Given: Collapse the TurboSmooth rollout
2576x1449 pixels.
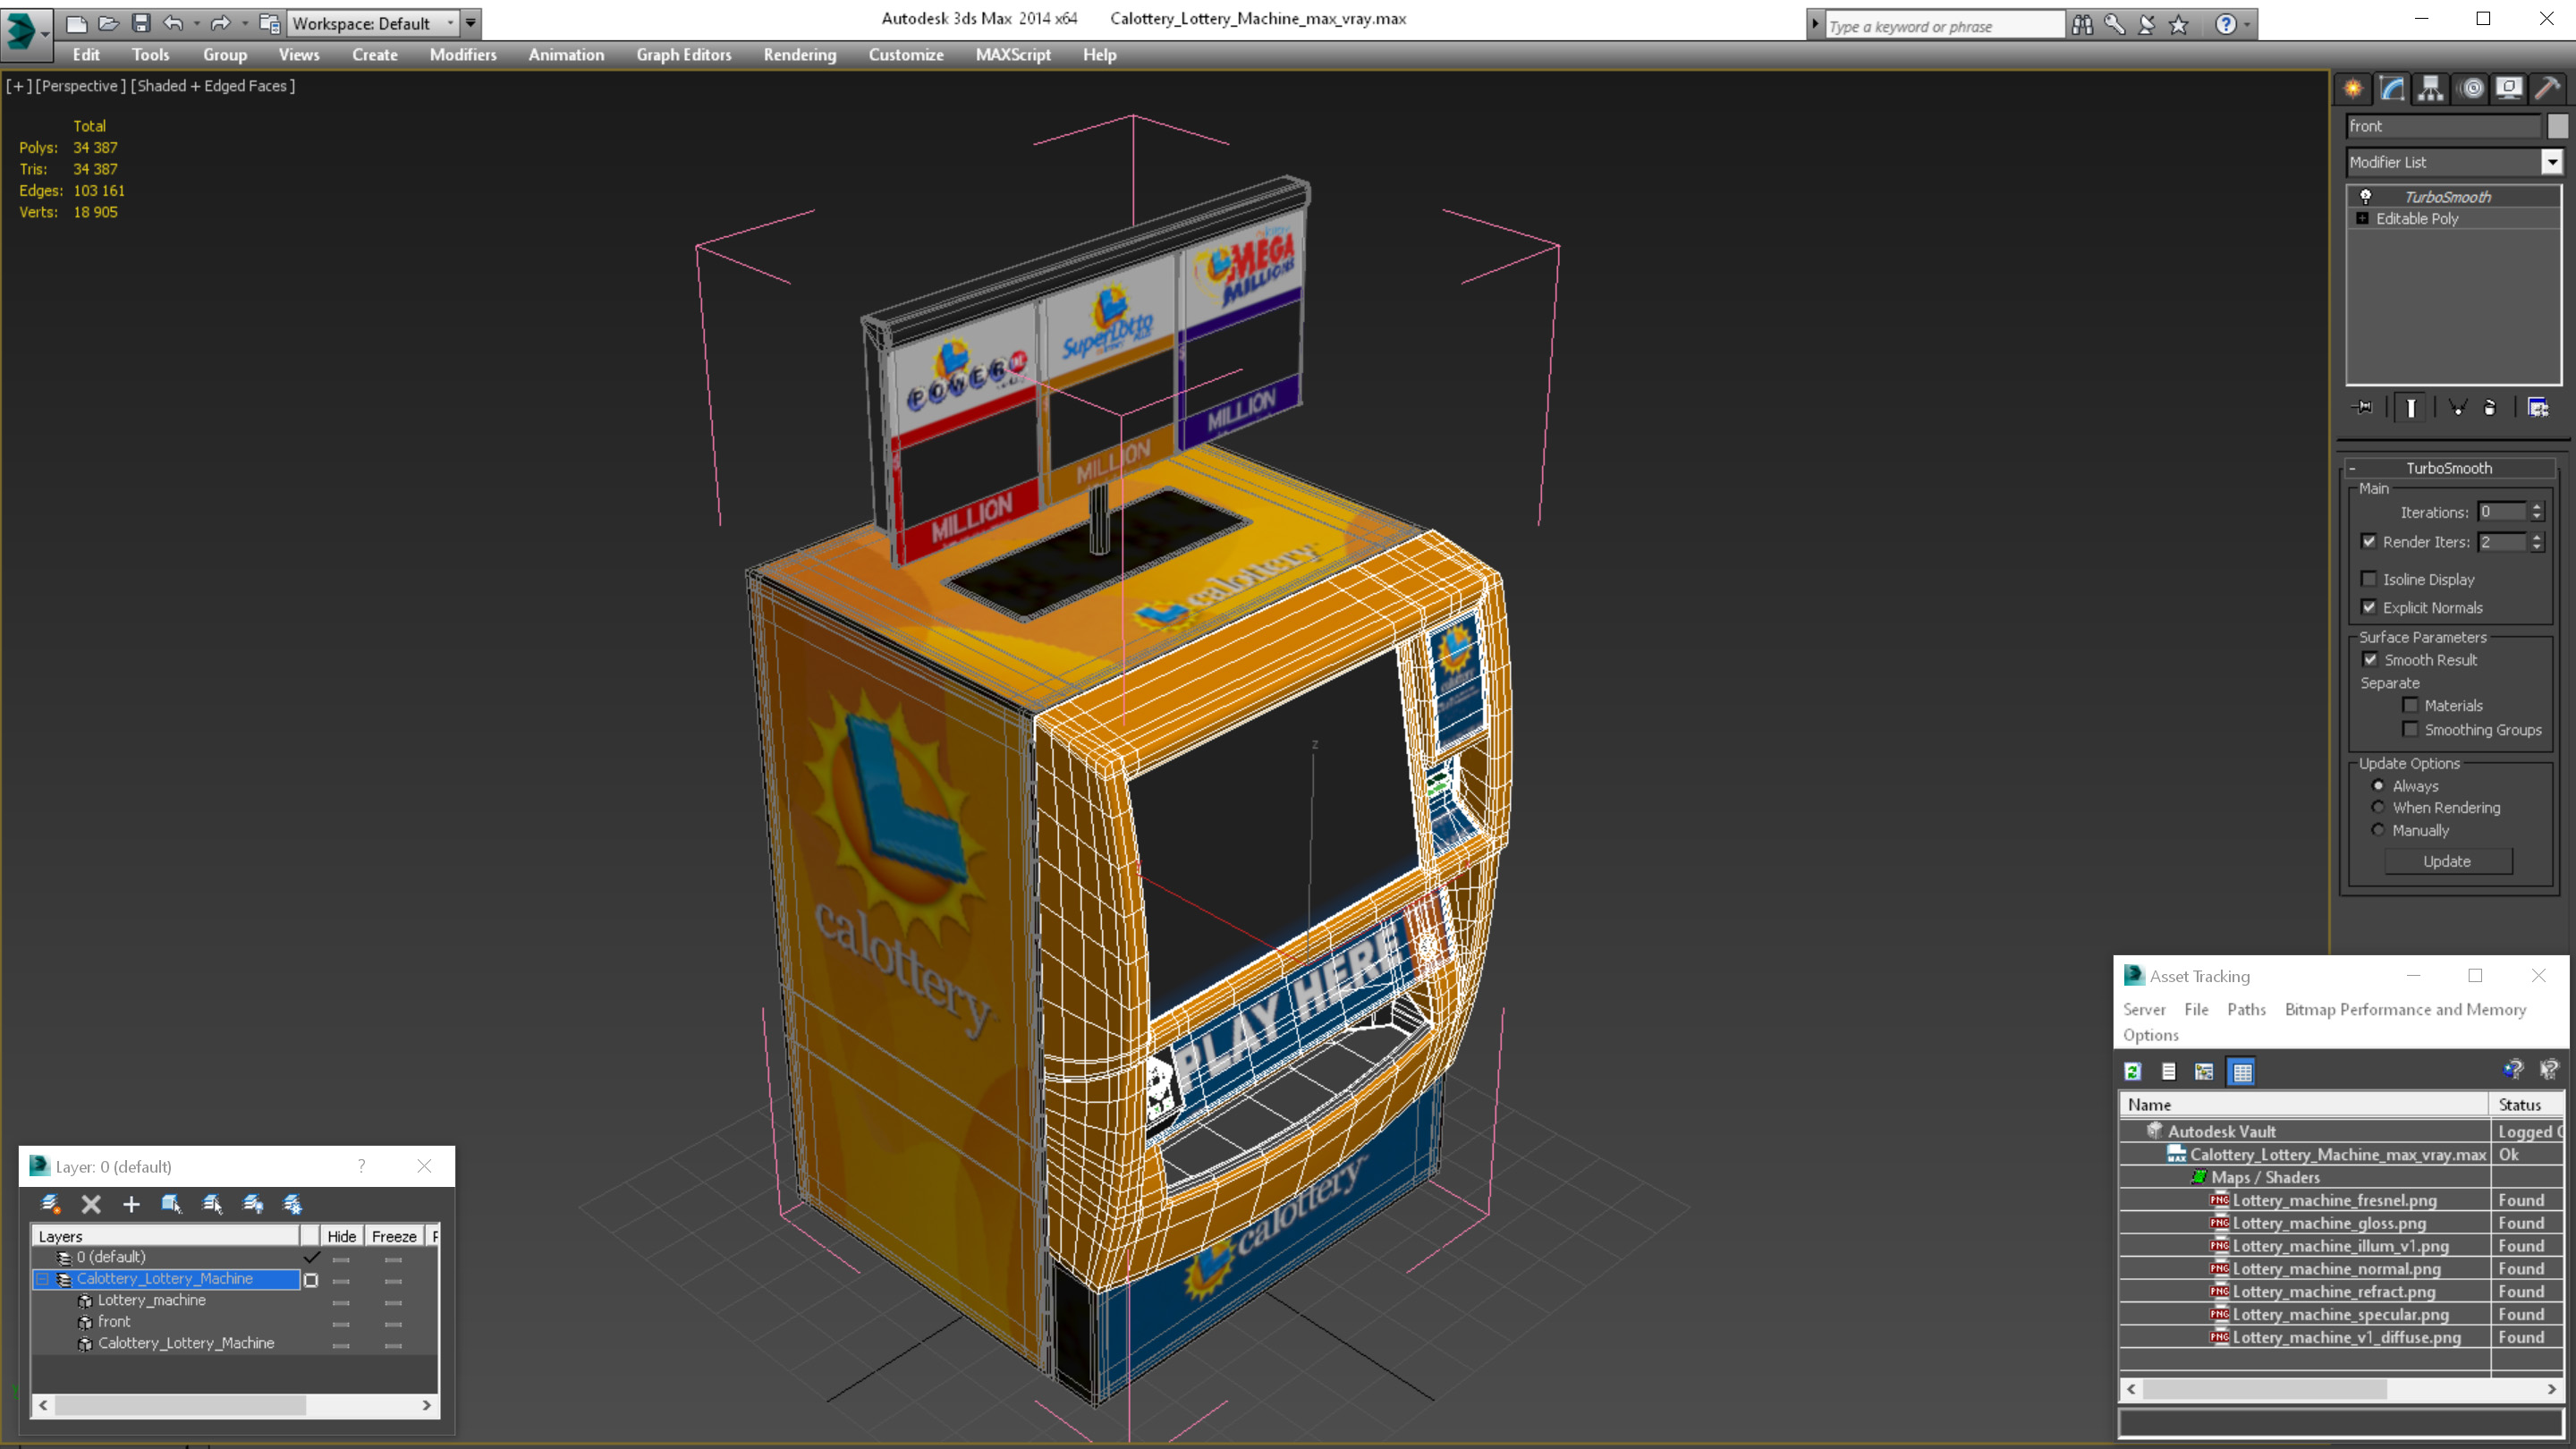Looking at the screenshot, I should point(2448,468).
